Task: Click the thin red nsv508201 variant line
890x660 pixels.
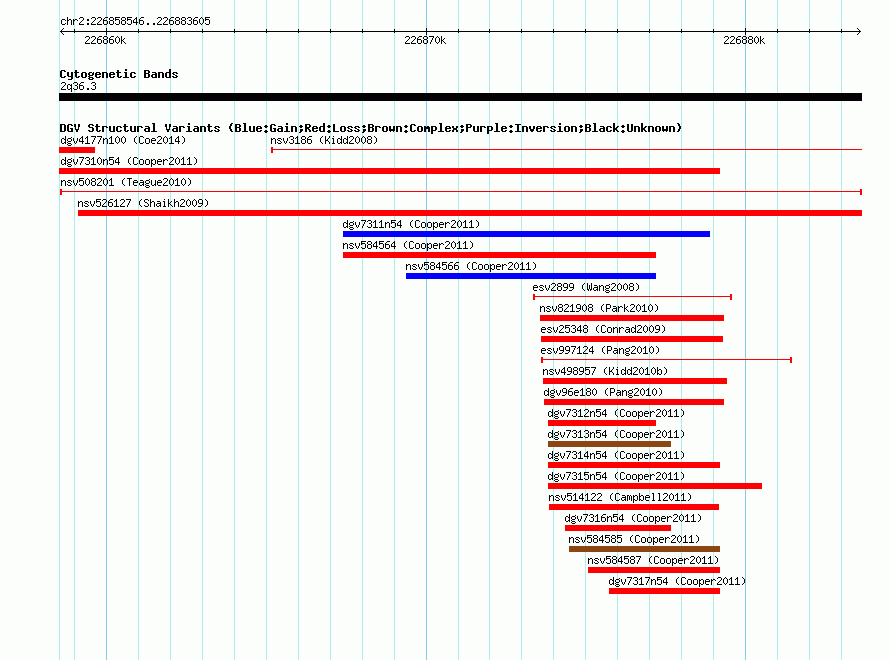Action: click(461, 192)
